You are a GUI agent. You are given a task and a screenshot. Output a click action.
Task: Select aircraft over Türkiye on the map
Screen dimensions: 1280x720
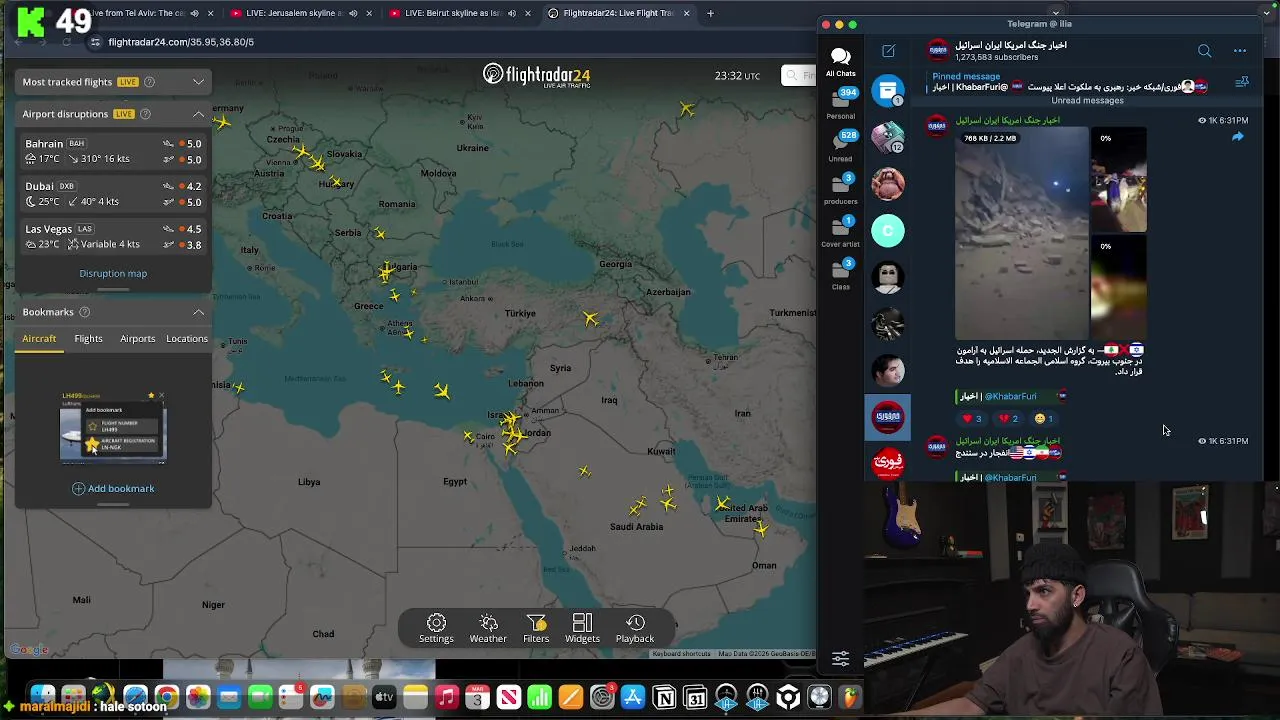pyautogui.click(x=591, y=319)
